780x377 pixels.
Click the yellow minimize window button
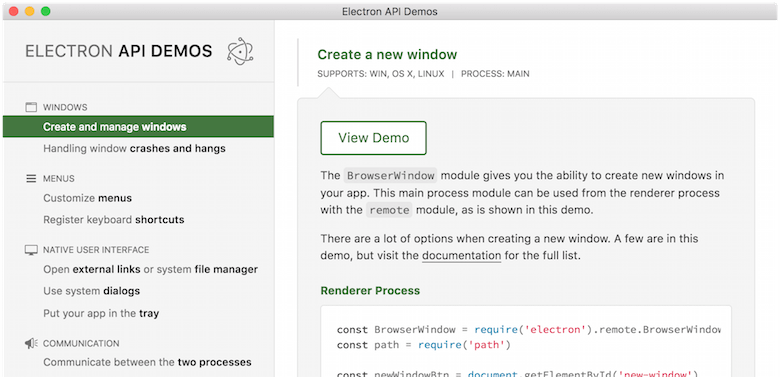point(30,11)
